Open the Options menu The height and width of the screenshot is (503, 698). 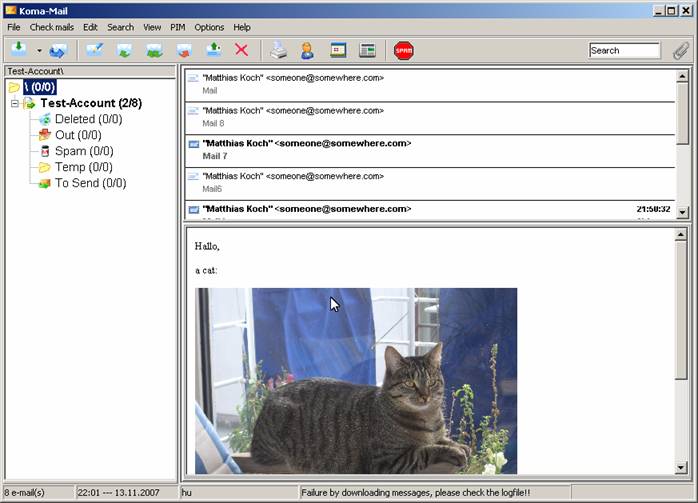point(209,27)
